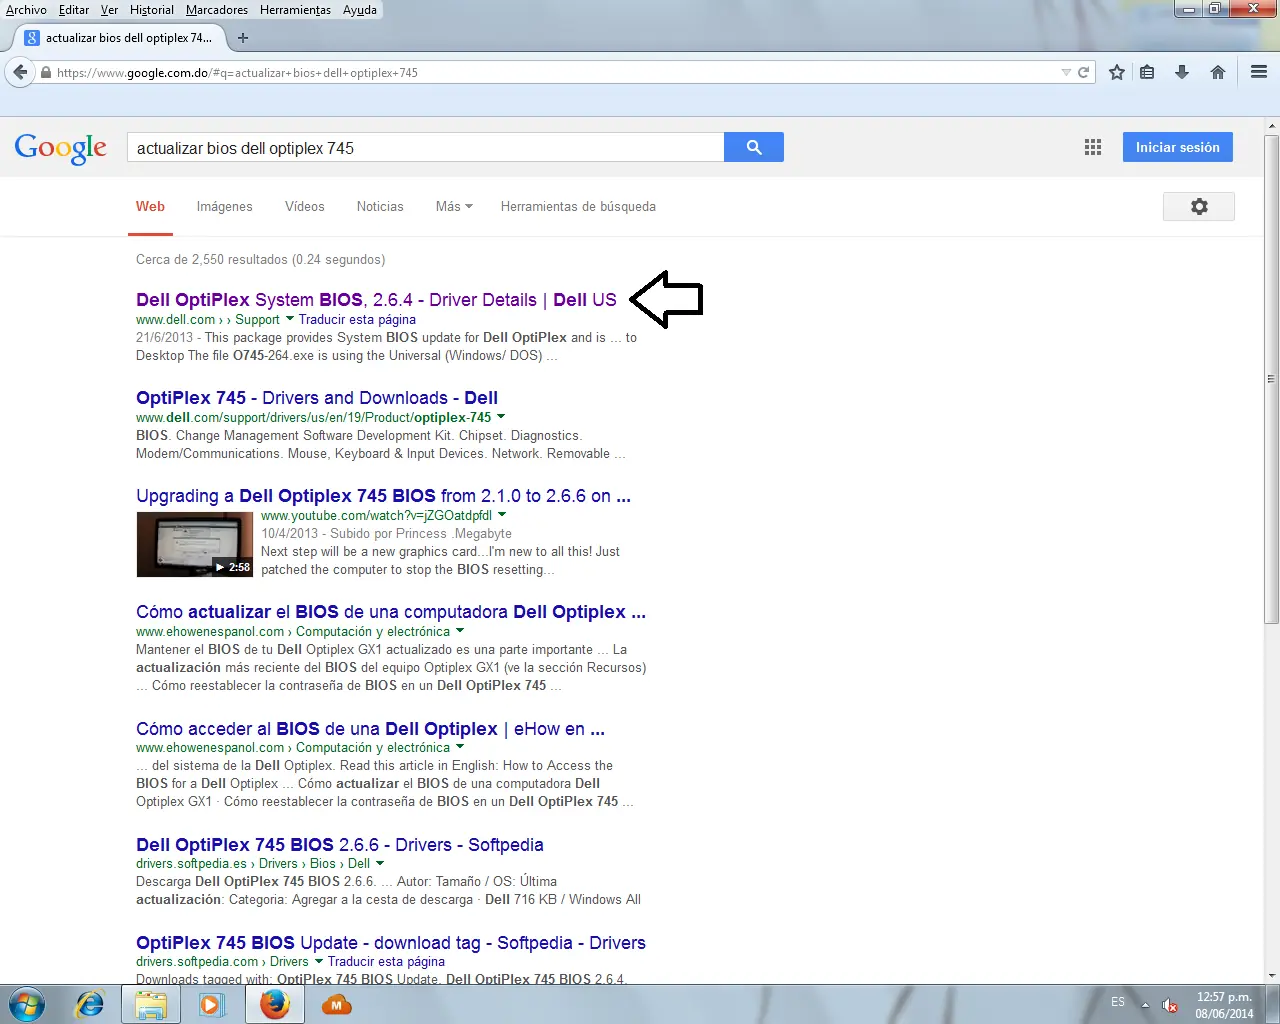Open the Editar menu
Screen dimensions: 1280x1024
(74, 10)
